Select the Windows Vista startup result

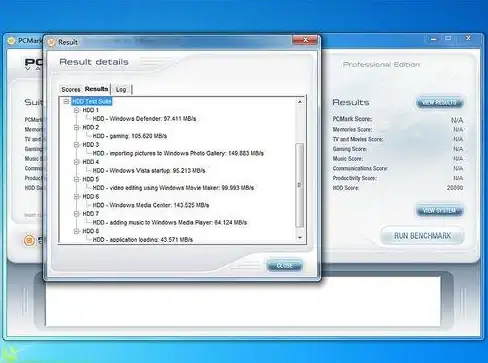click(149, 171)
